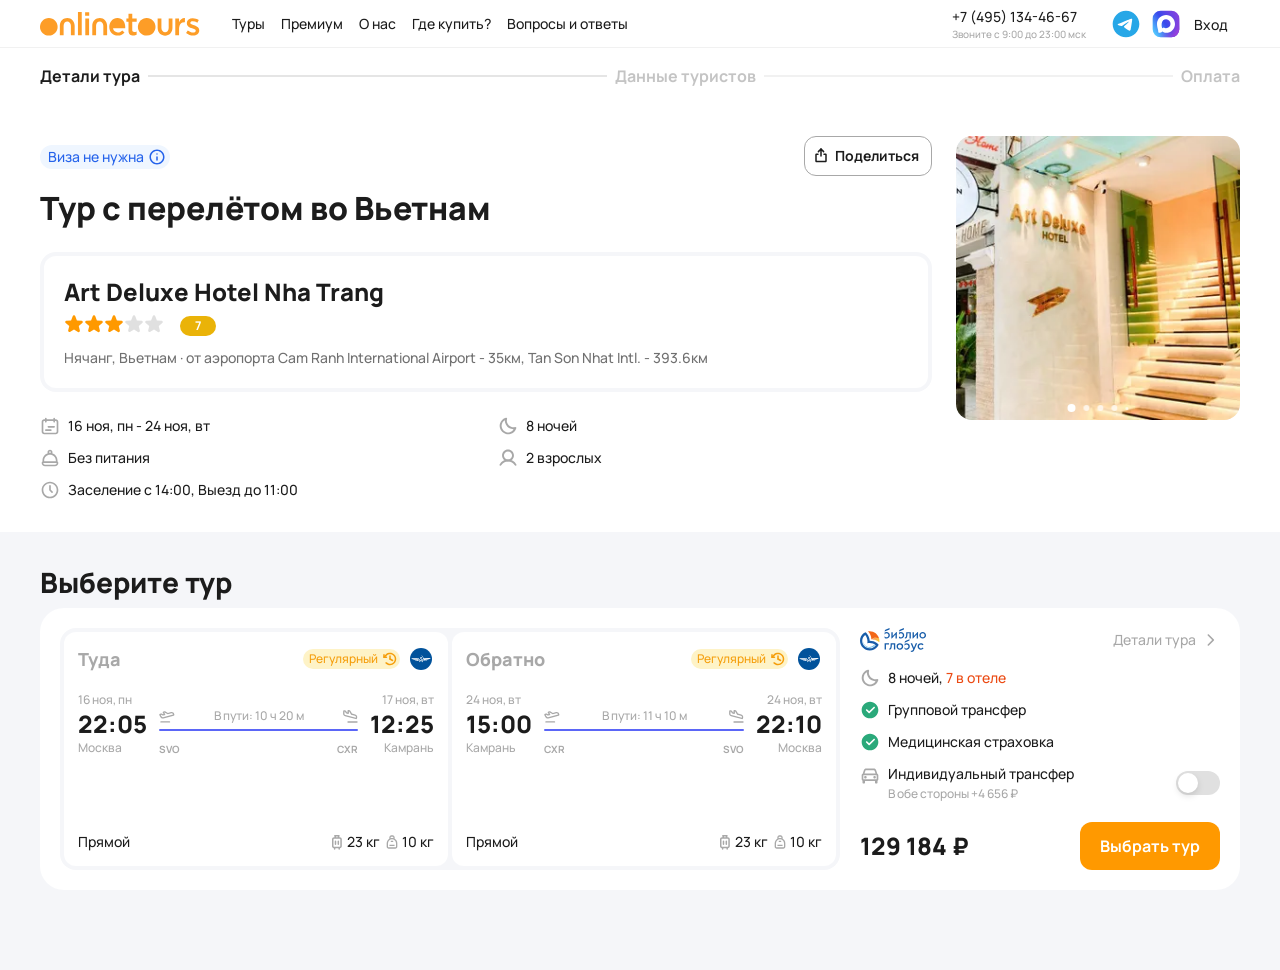
Task: Click the moon icon next to 8 ночей in hotel details
Action: (x=508, y=426)
